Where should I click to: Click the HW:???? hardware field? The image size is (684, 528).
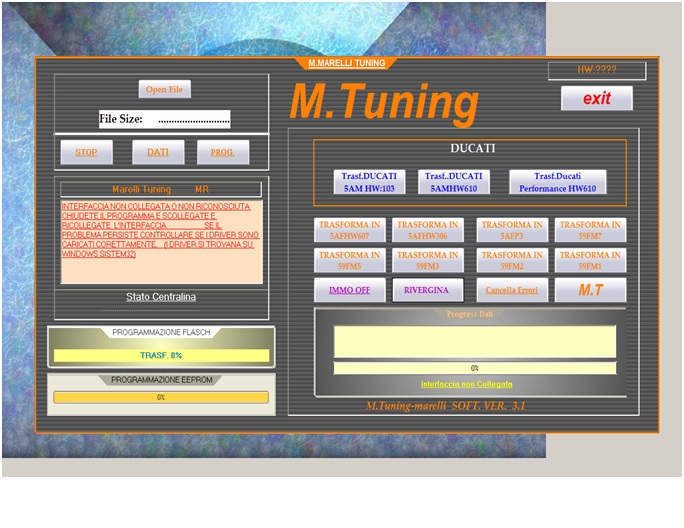tap(597, 71)
